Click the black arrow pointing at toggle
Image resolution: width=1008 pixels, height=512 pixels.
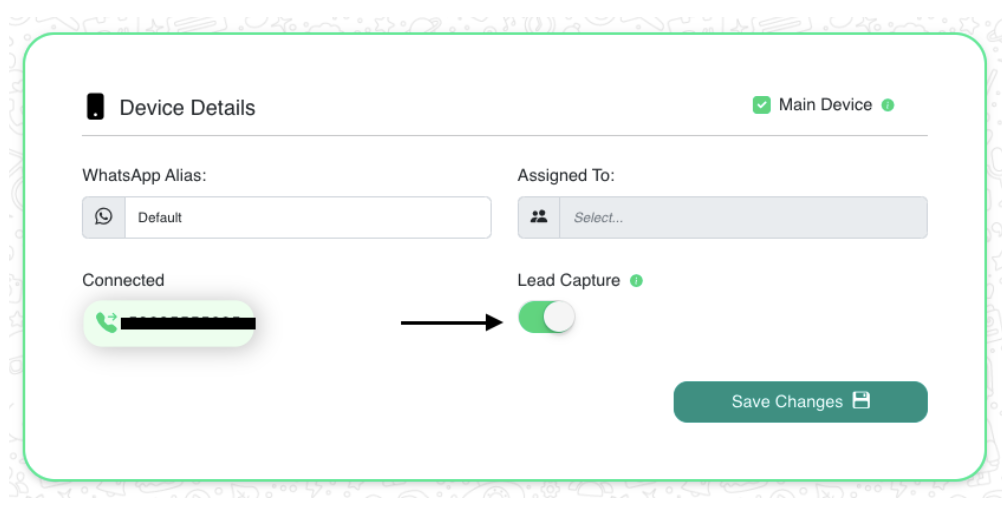[451, 322]
